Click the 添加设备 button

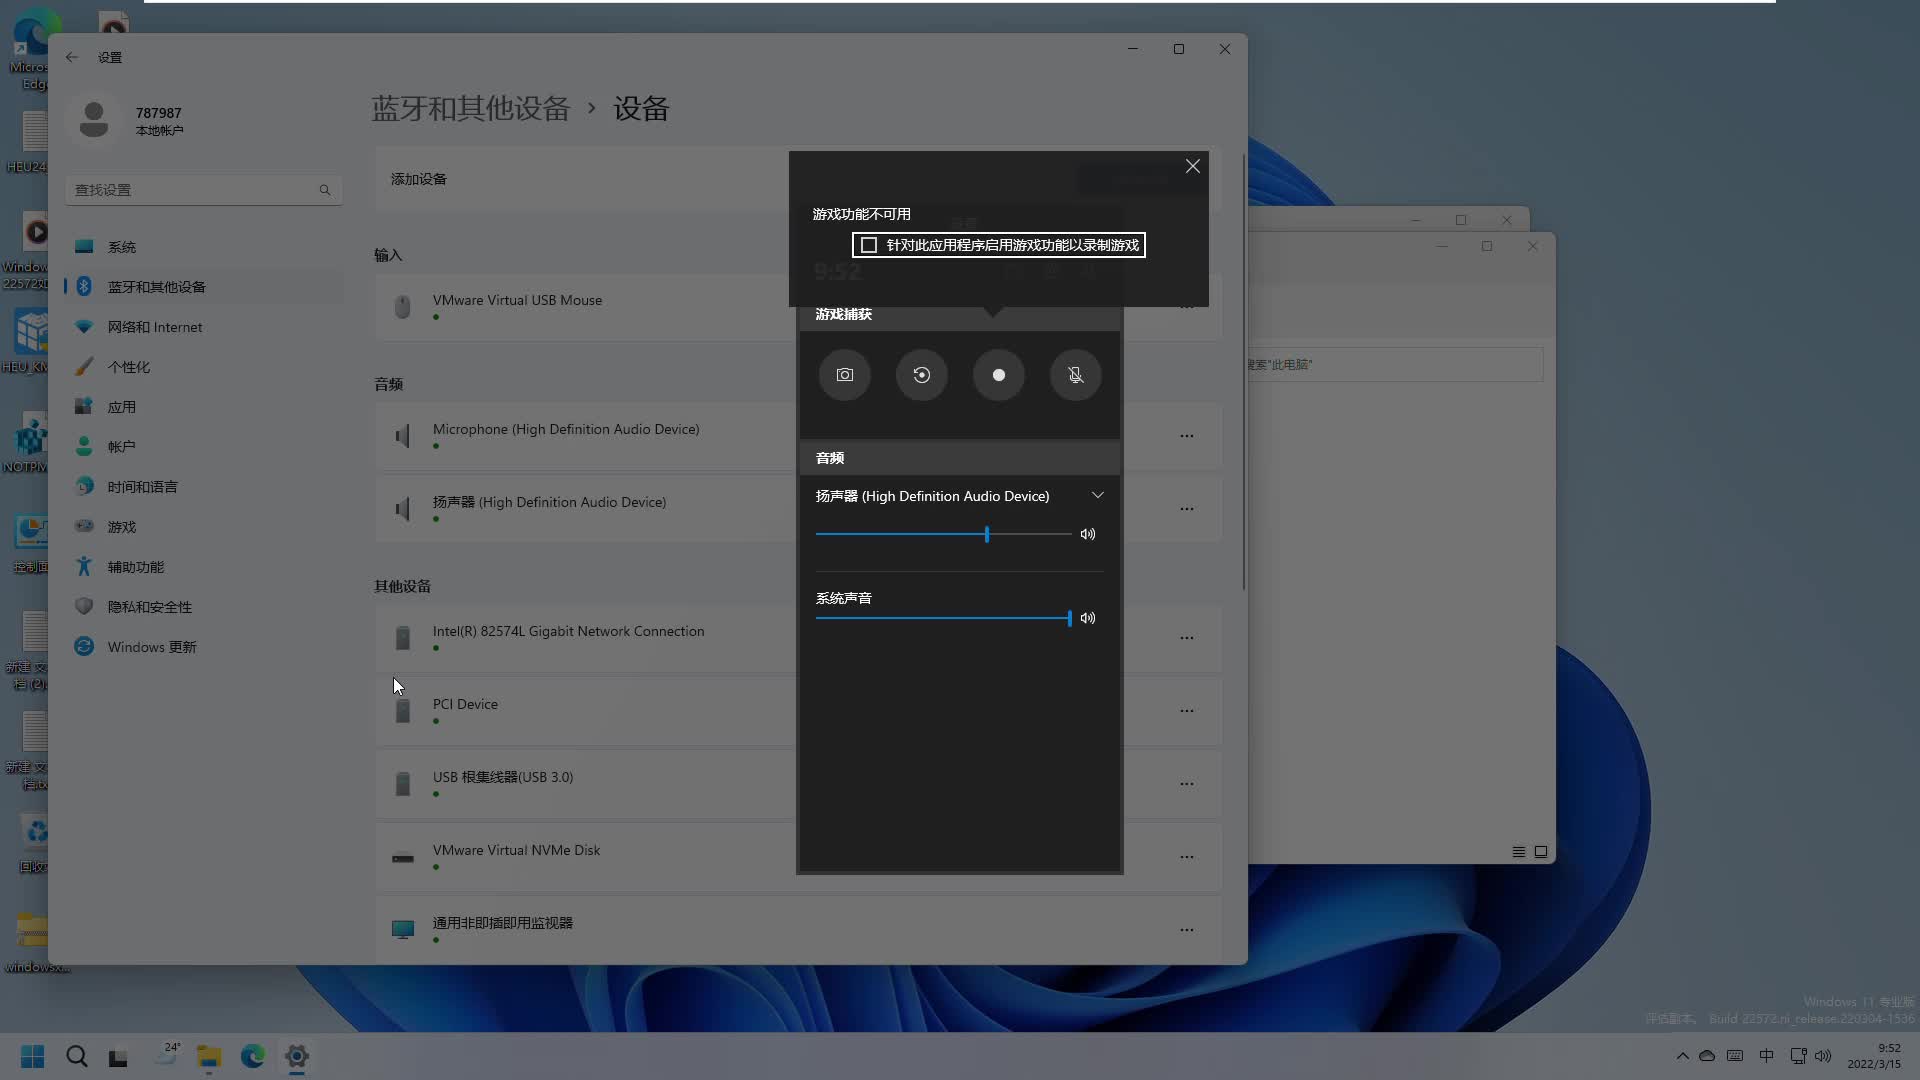tap(418, 179)
